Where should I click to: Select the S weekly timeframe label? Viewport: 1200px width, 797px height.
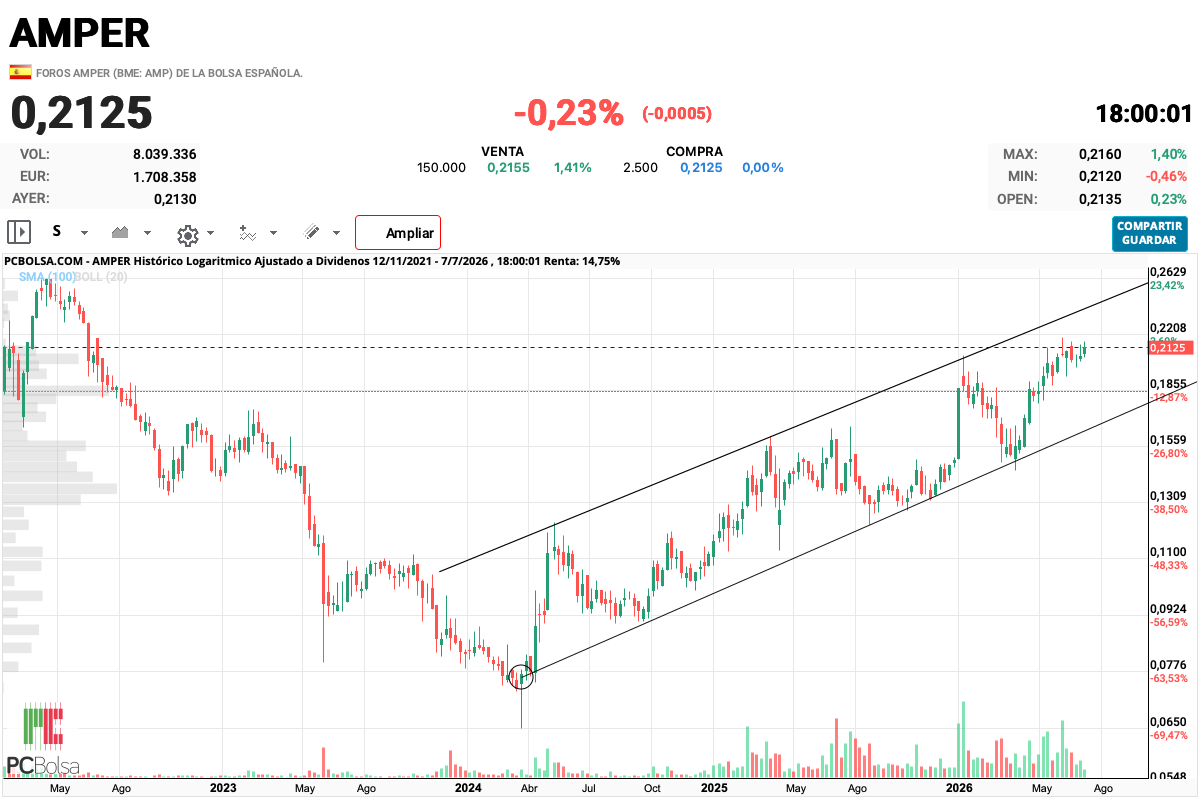(x=57, y=231)
